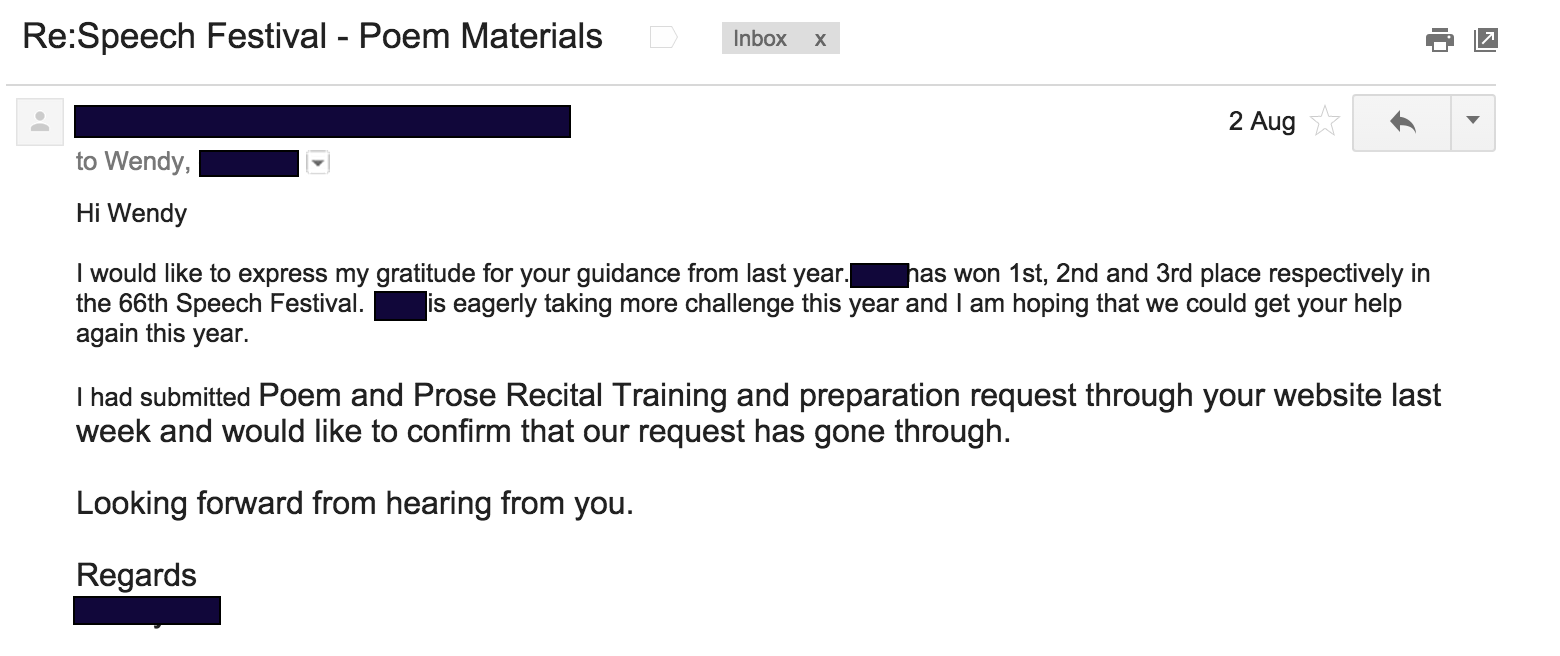Click the redacted sender name
Screen dimensions: 1560x656
pos(322,121)
